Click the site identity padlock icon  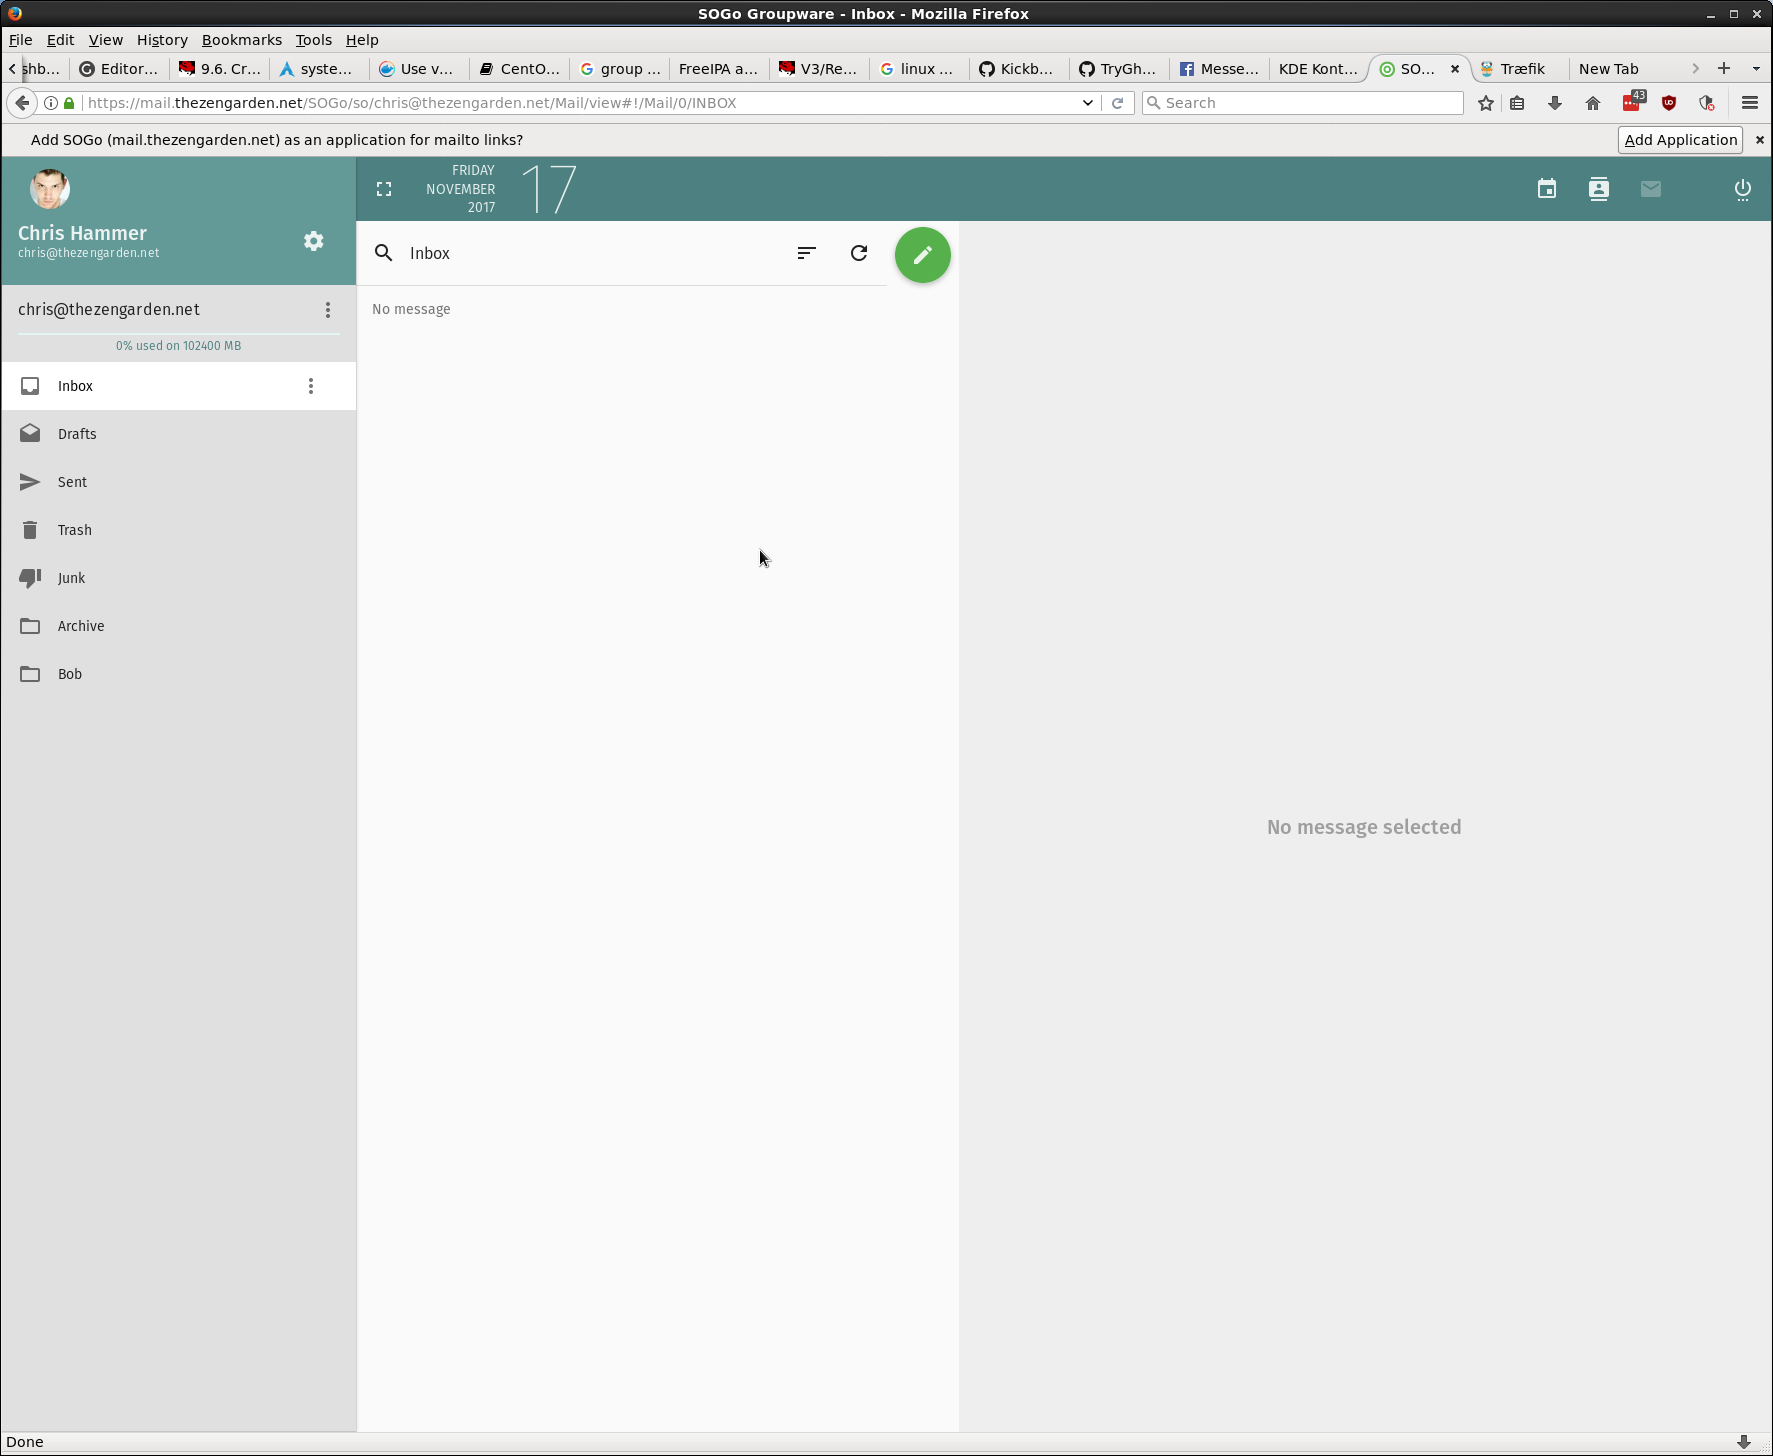tap(69, 102)
